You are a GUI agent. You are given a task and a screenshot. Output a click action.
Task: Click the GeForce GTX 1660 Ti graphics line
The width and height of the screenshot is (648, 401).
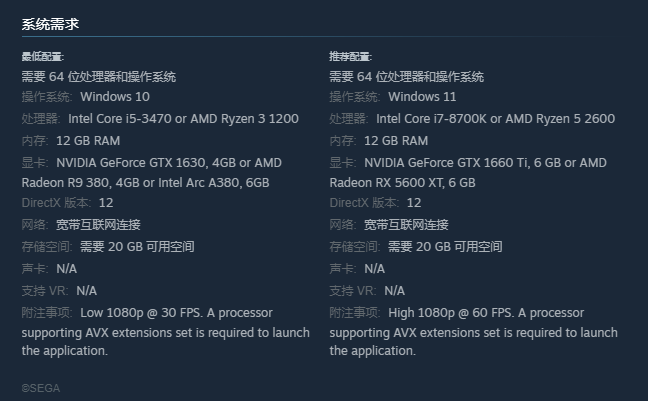[484, 163]
